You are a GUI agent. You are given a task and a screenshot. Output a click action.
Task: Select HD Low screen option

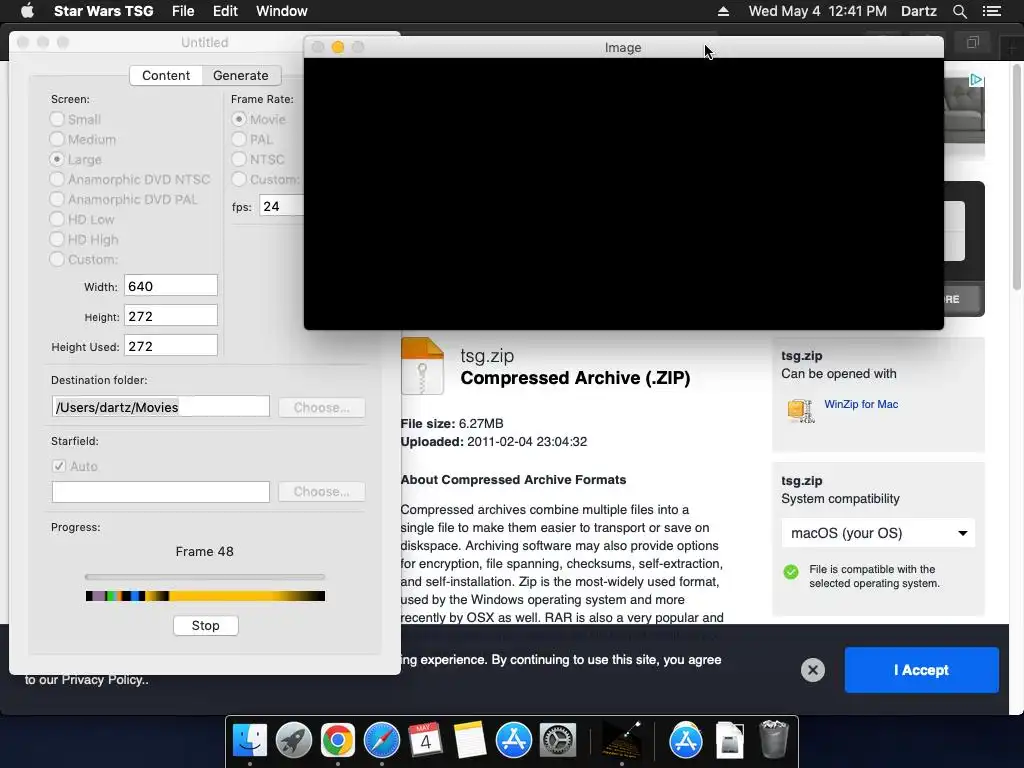coord(57,219)
